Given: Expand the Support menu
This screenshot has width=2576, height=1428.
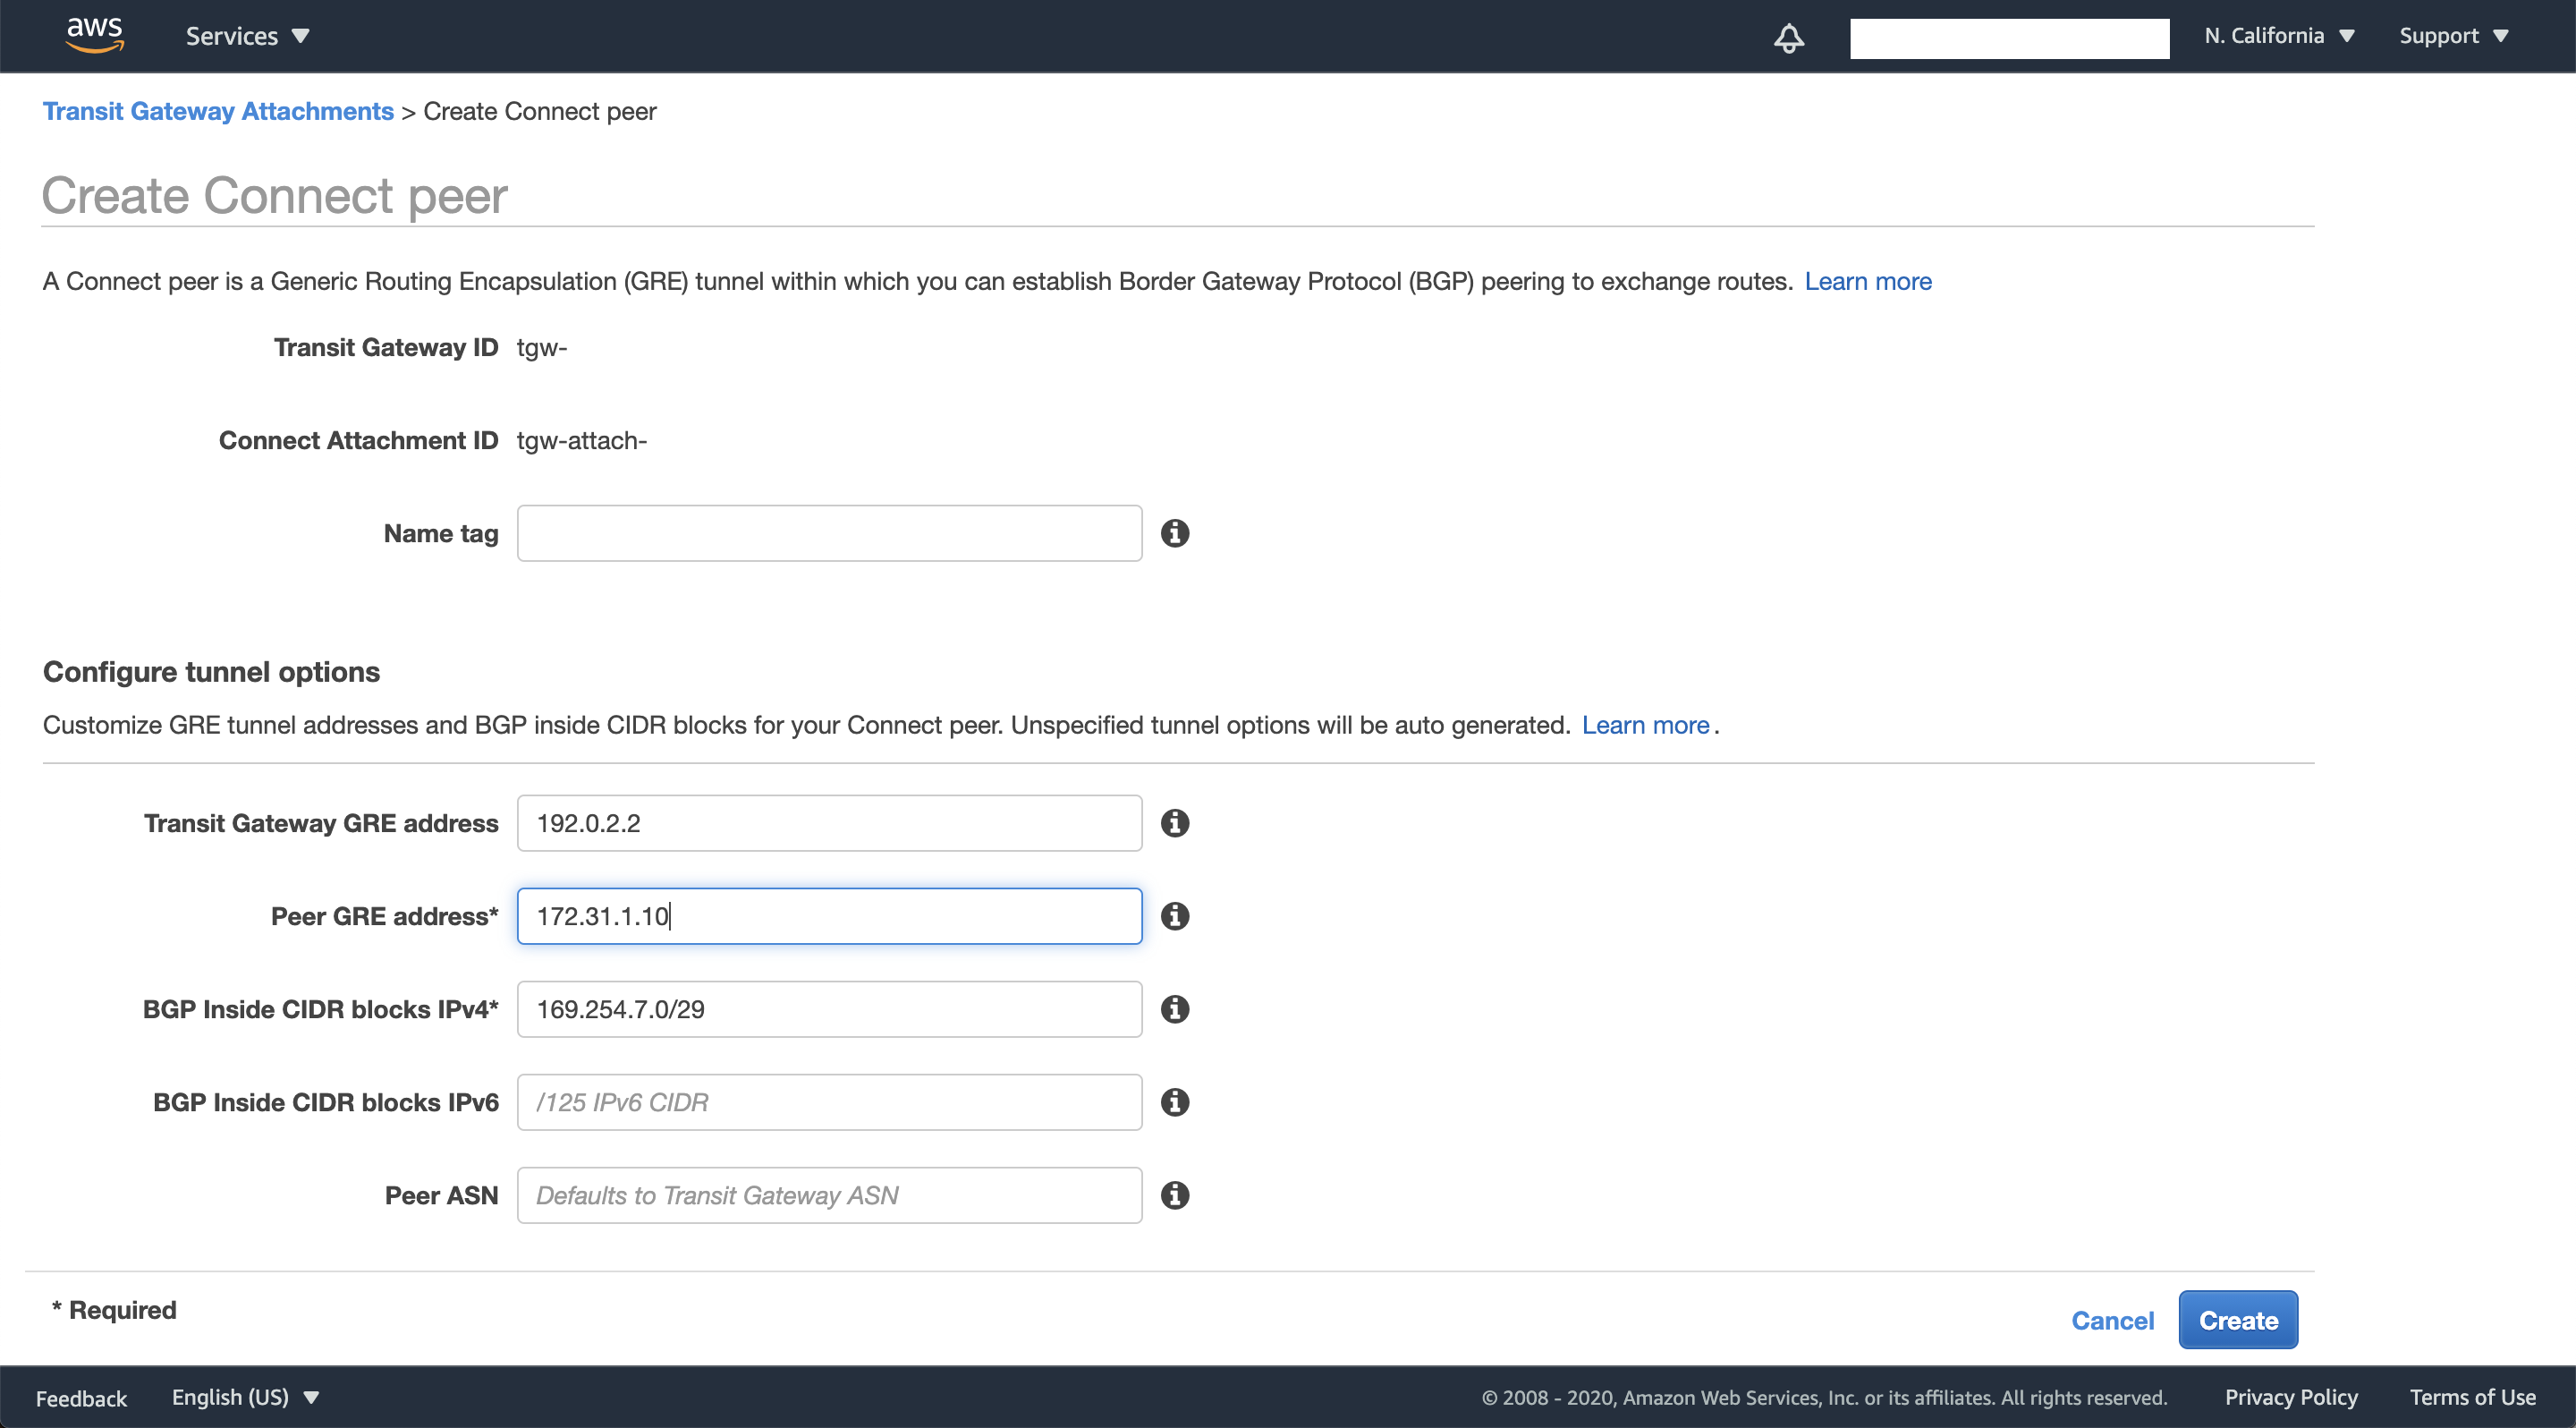Looking at the screenshot, I should [x=2453, y=36].
